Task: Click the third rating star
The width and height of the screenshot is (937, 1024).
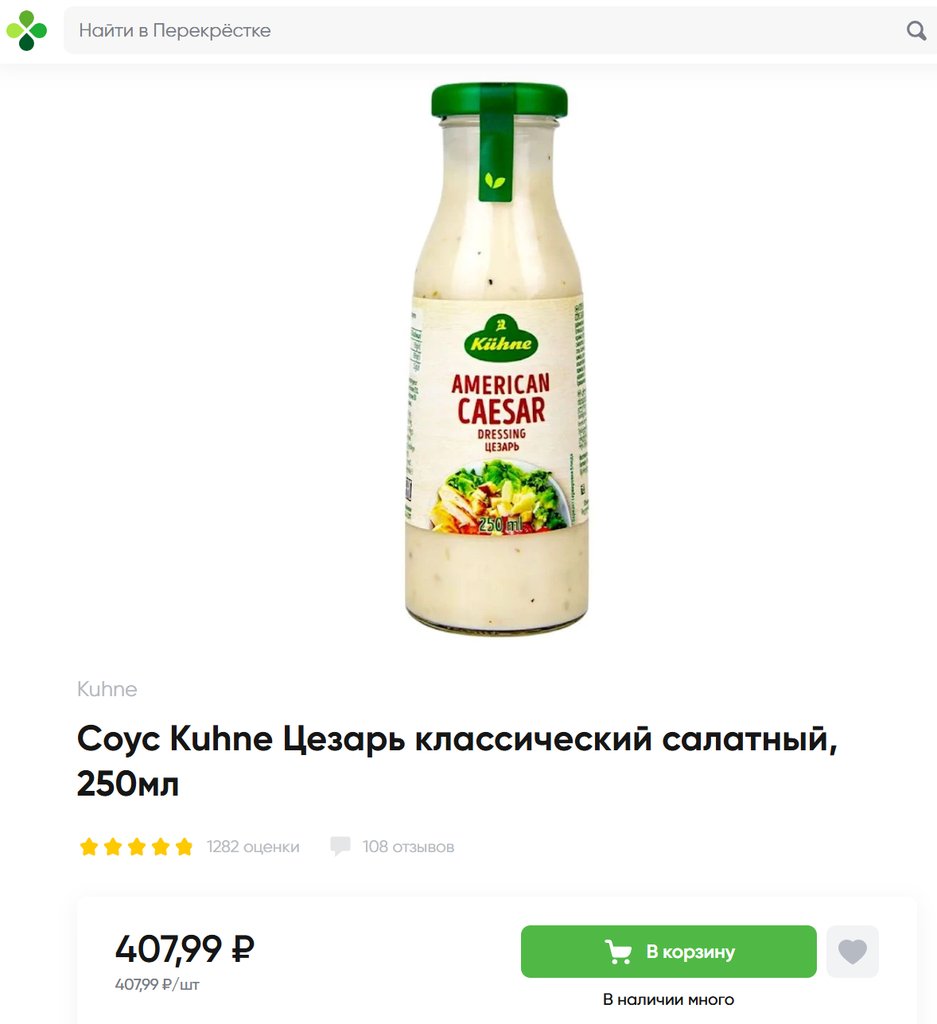Action: 136,847
